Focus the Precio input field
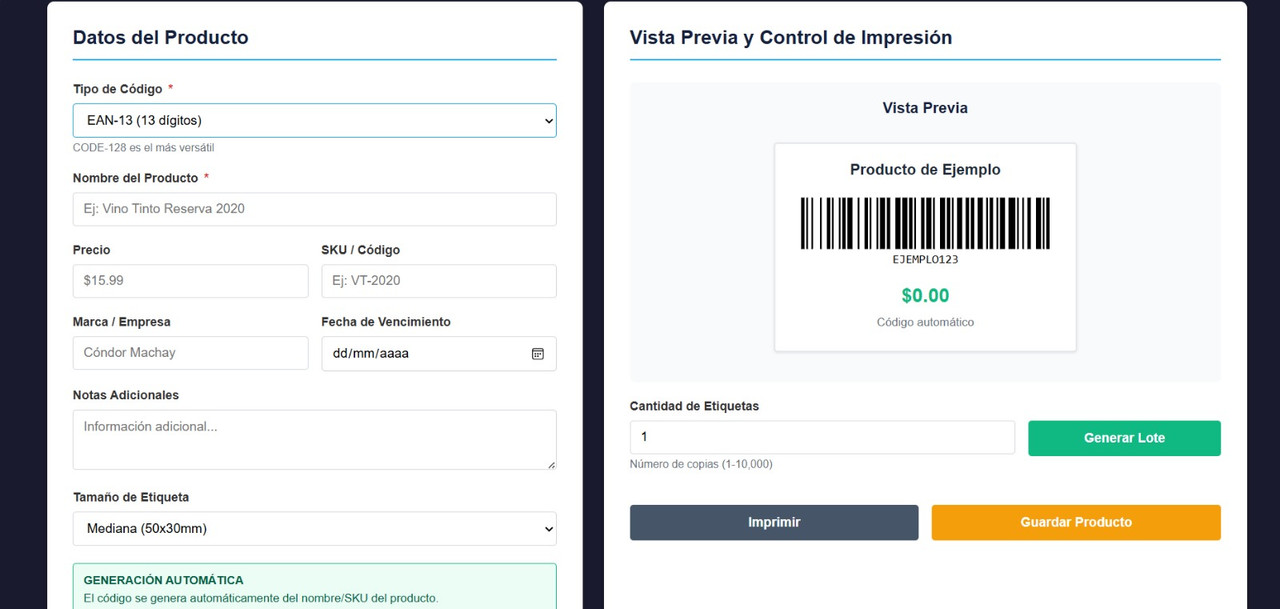The height and width of the screenshot is (609, 1280). pos(190,281)
